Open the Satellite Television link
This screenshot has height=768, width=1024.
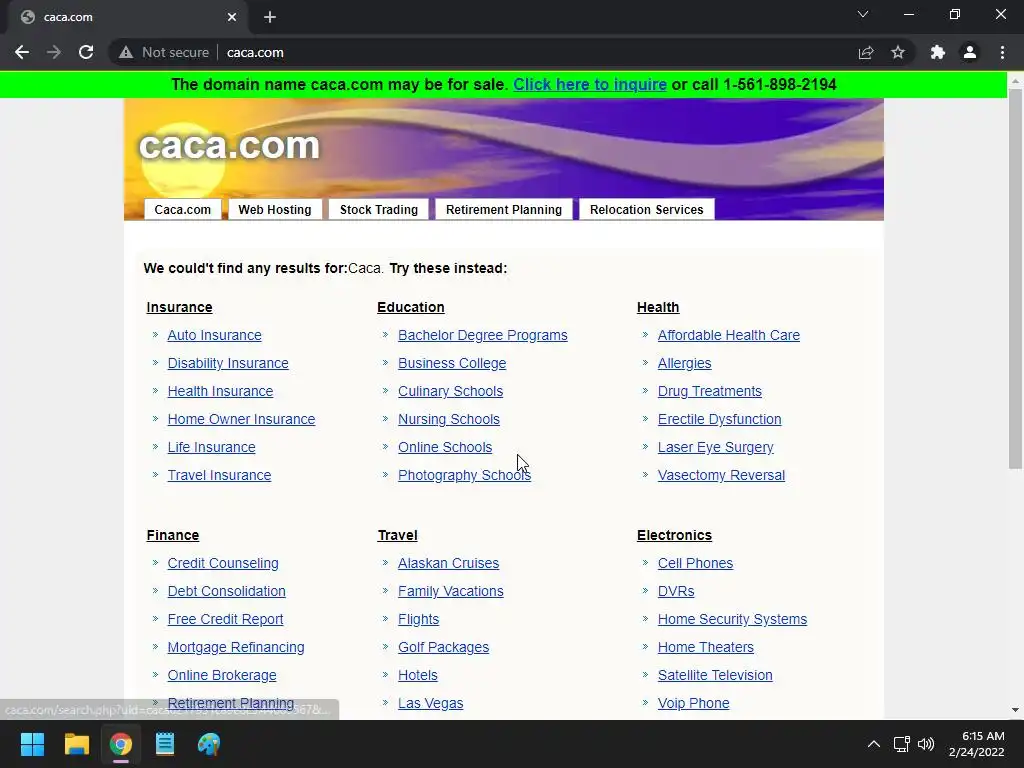pos(715,675)
